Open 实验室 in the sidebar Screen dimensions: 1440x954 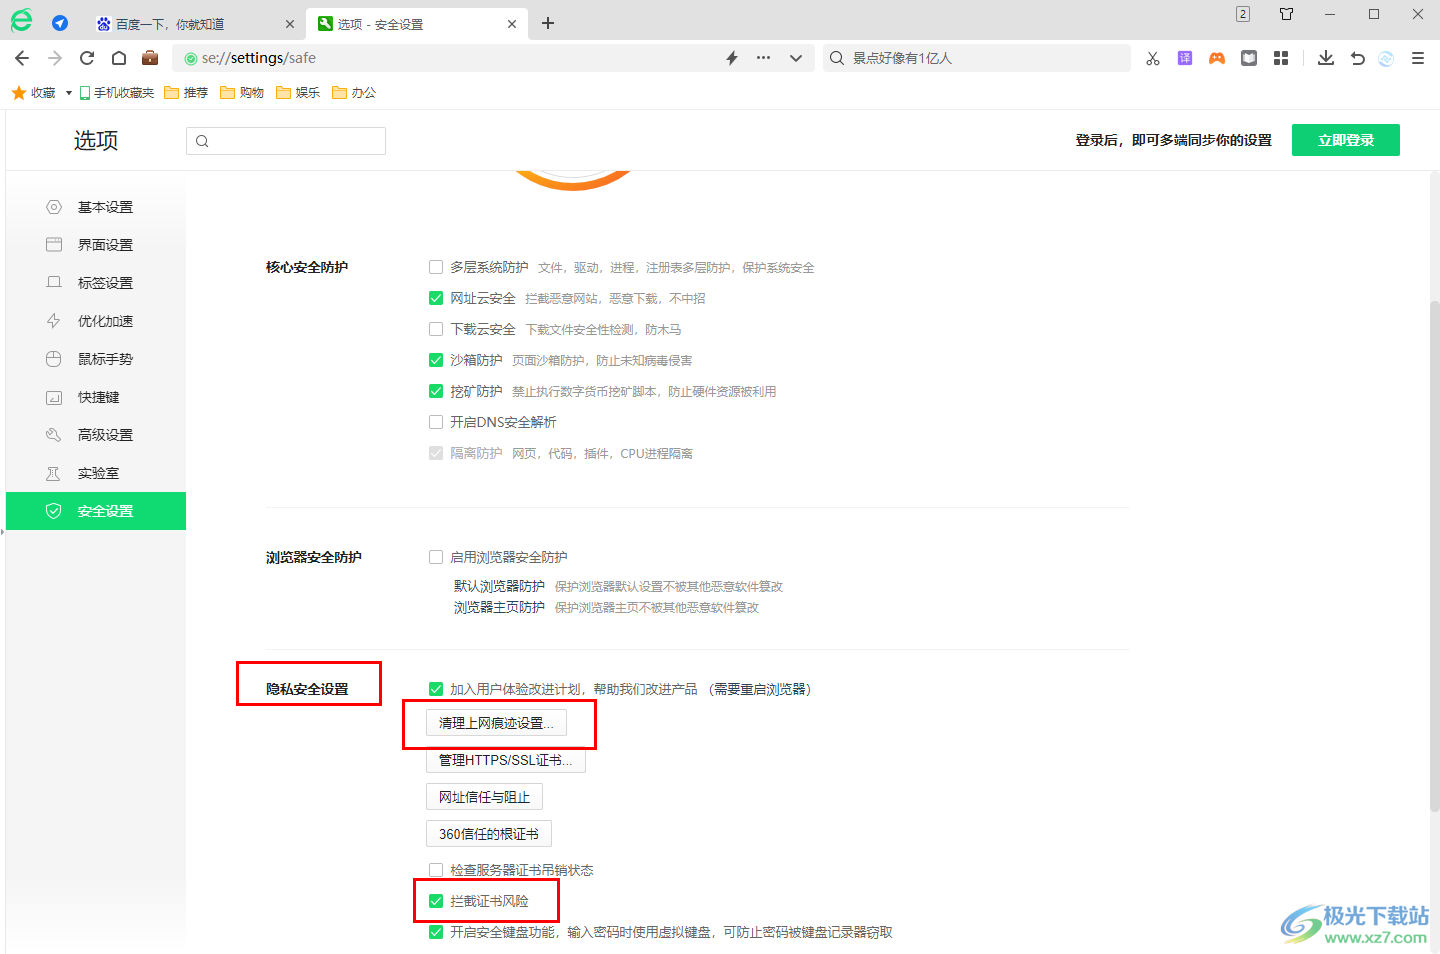point(96,473)
